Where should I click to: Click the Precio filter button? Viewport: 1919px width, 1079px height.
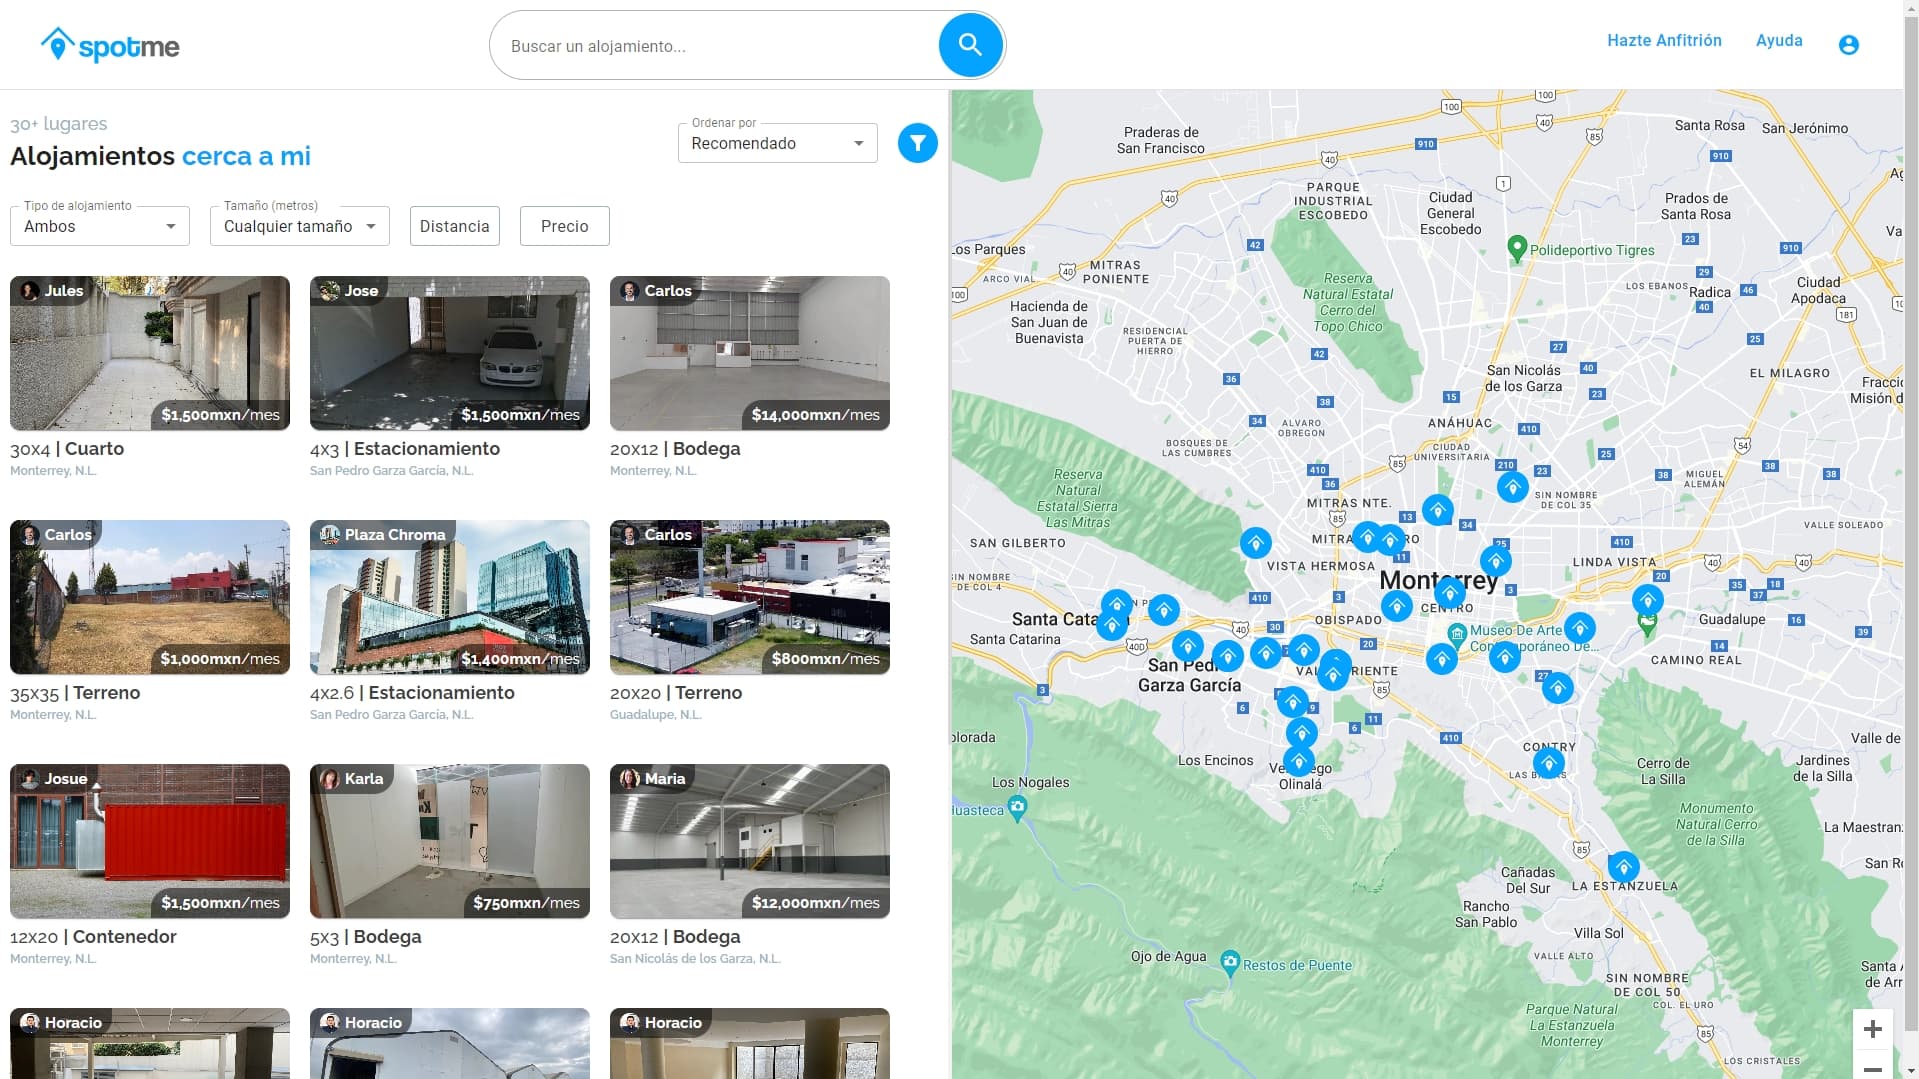(564, 226)
